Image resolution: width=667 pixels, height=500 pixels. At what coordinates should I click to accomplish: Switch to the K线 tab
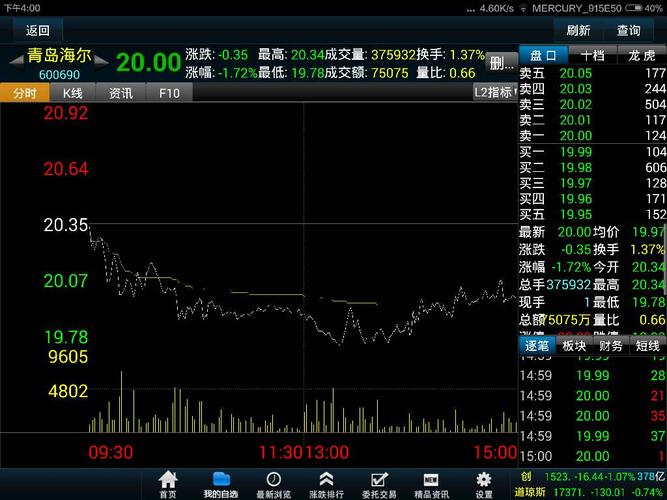pyautogui.click(x=73, y=93)
